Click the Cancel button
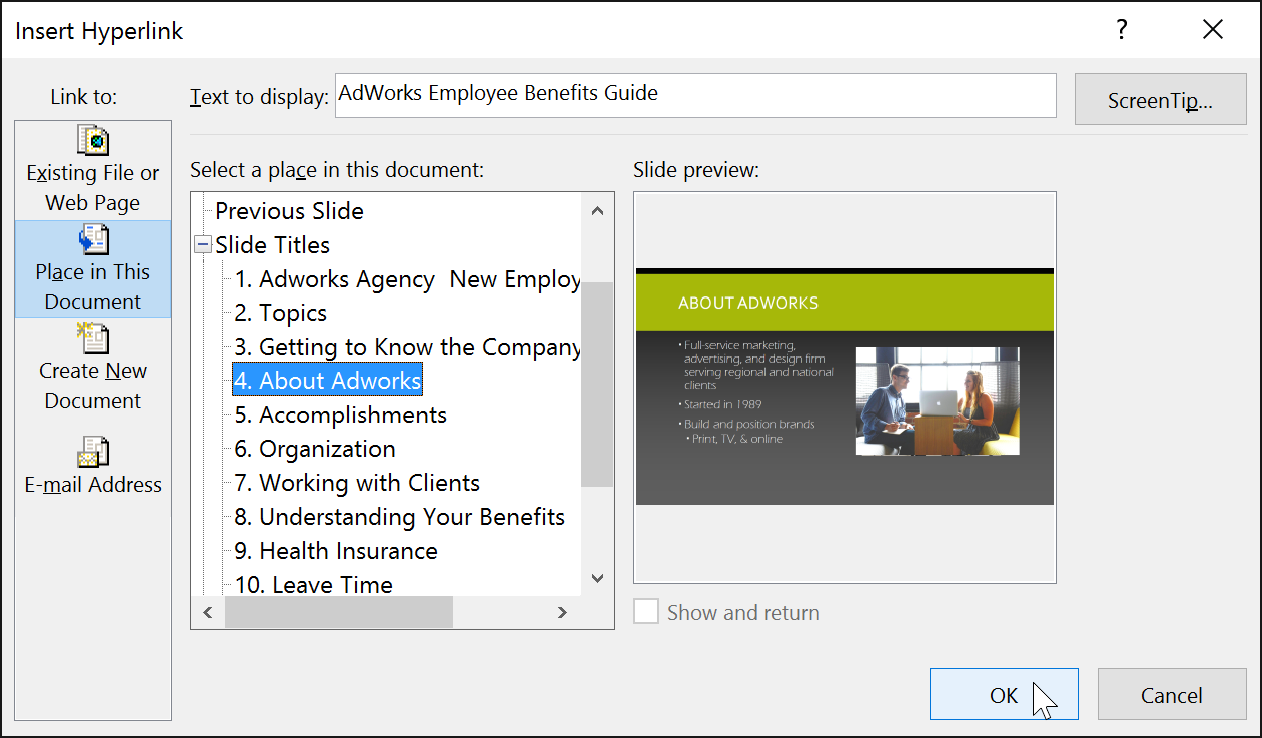Screen dimensions: 1262x738 (1171, 695)
